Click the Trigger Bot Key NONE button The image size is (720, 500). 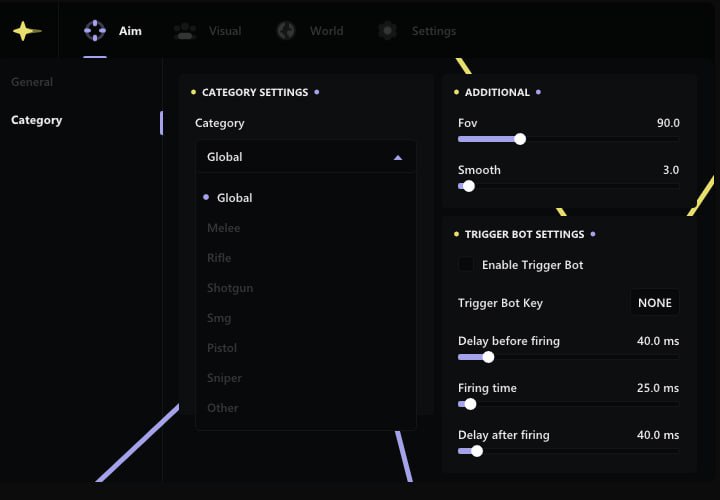pos(655,303)
